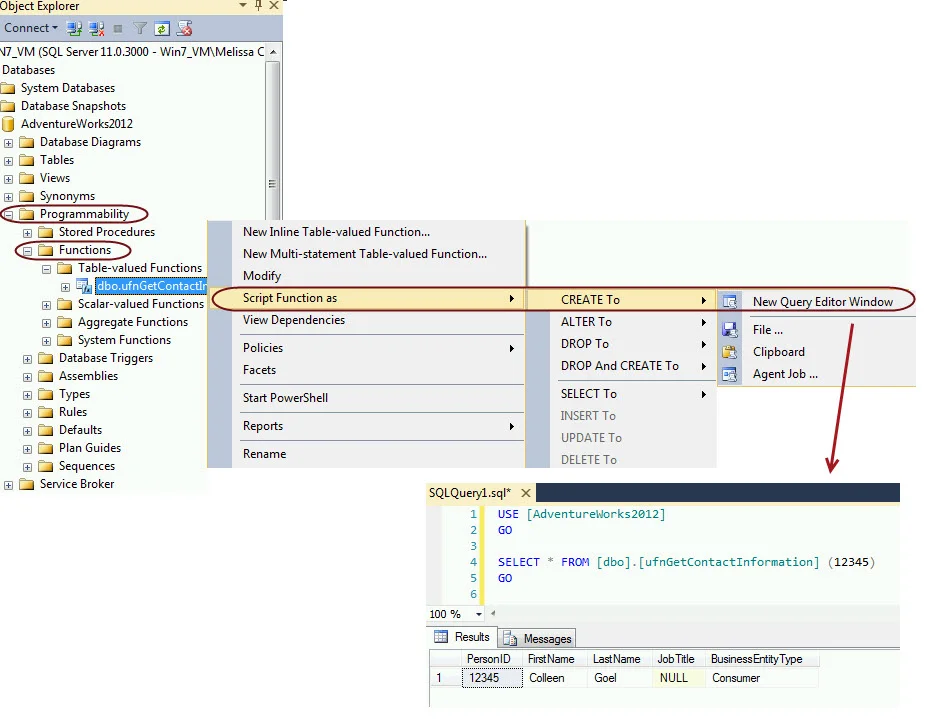
Task: Click the Table-valued Functions folder icon
Action: tap(64, 268)
